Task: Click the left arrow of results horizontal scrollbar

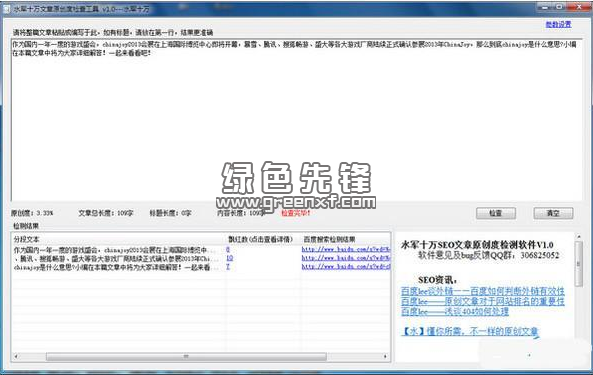Action: 16,356
